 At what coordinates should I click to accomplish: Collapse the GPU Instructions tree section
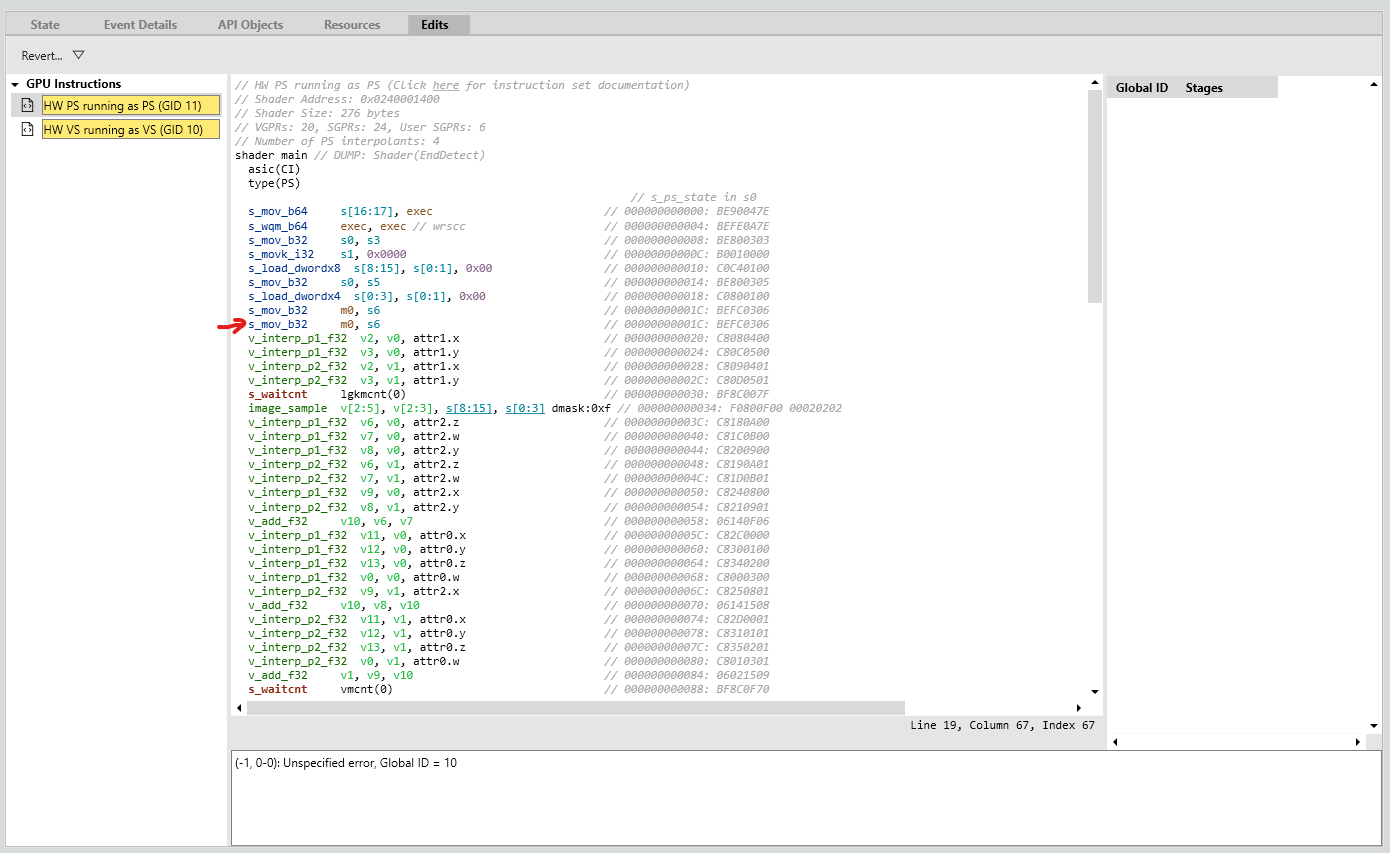[x=15, y=84]
